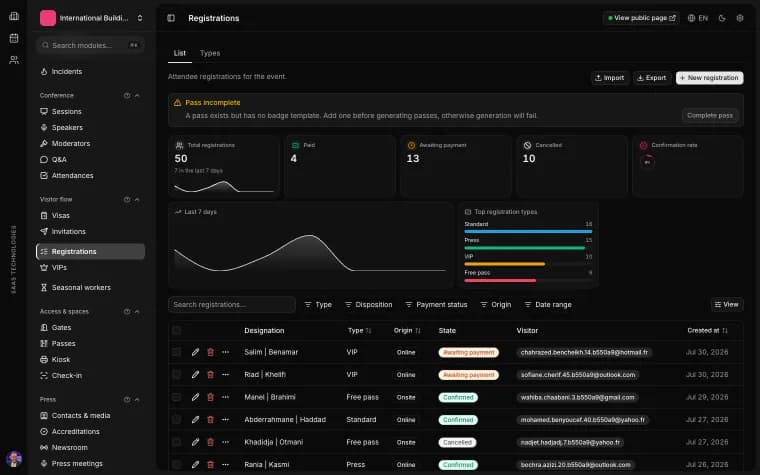Edit Salim Benamar registration with pencil icon
Viewport: 760px width, 475px height.
195,352
